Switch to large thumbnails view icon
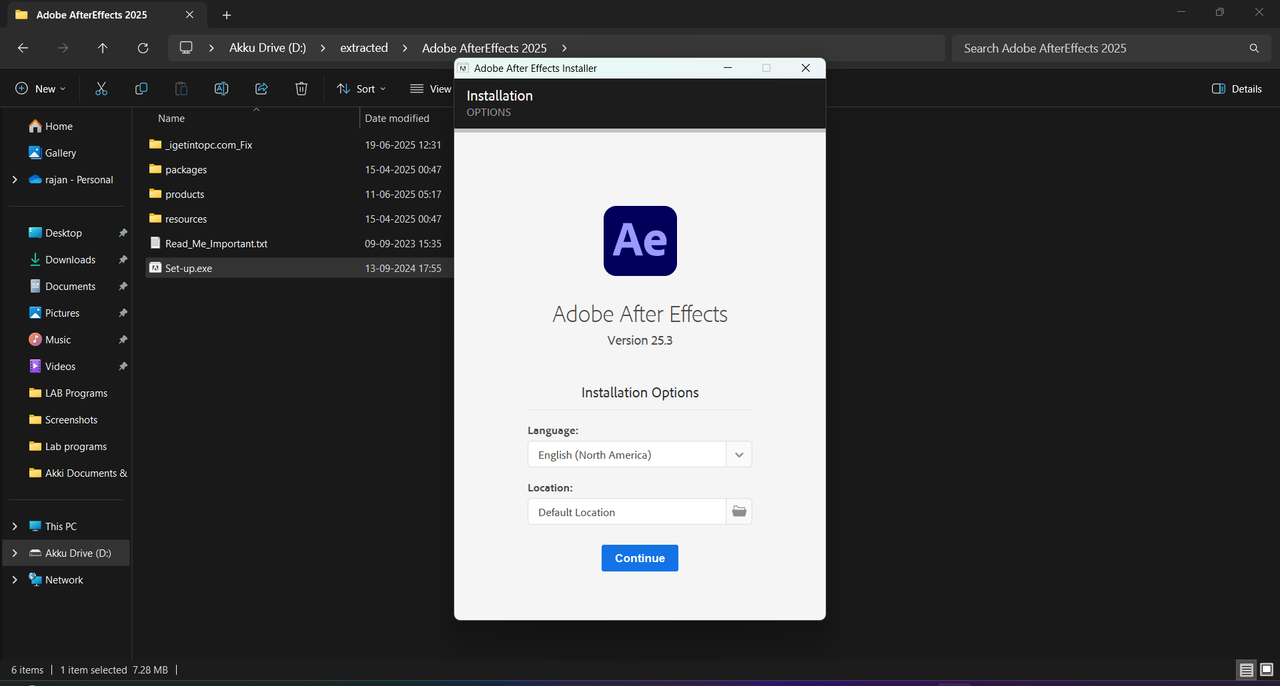The width and height of the screenshot is (1280, 686). [x=1266, y=670]
